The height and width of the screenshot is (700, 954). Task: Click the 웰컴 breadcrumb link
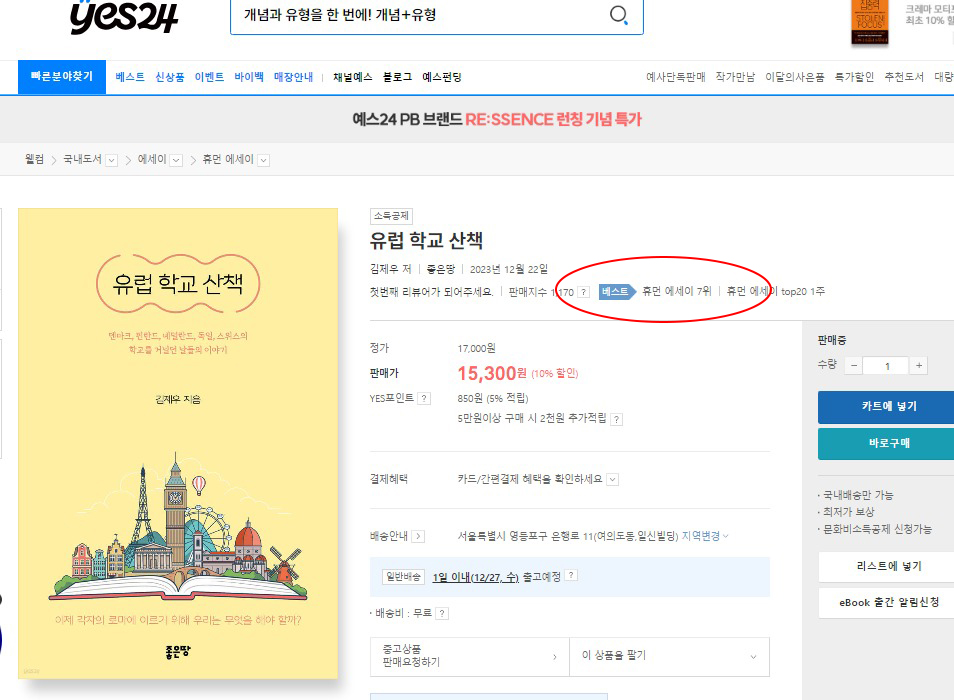coord(34,159)
